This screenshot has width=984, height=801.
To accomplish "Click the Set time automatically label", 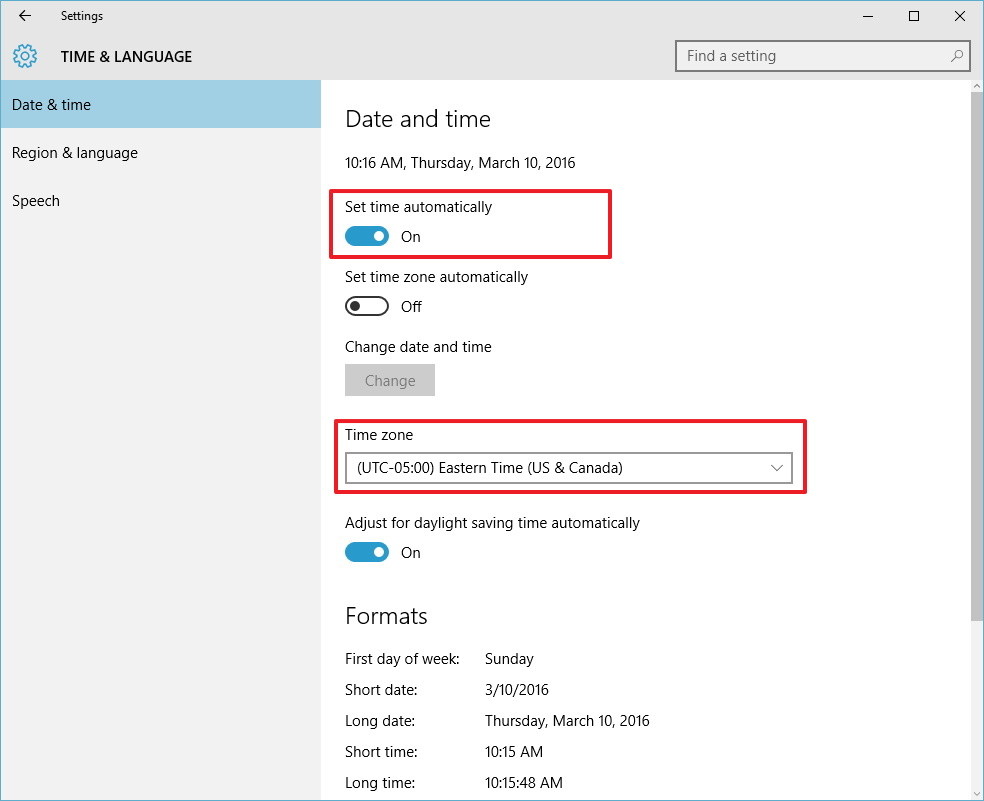I will 418,207.
